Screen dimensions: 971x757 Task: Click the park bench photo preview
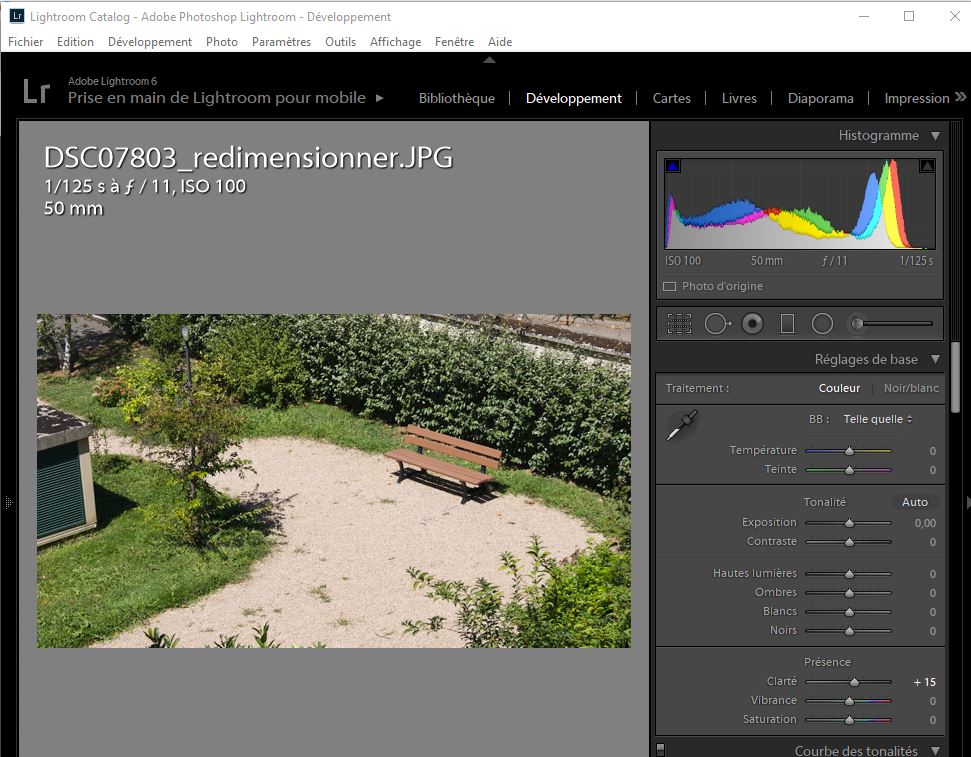(334, 481)
